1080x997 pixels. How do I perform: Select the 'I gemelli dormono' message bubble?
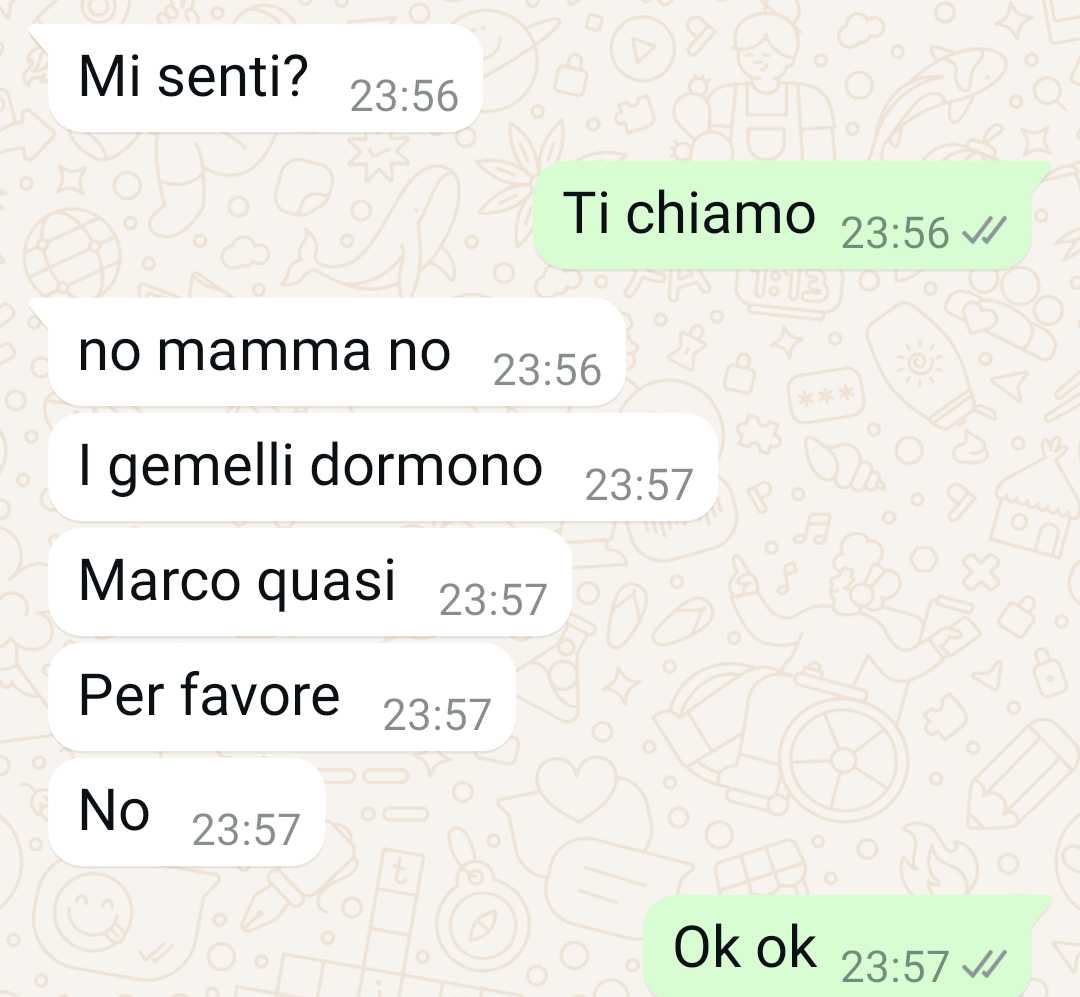coord(383,467)
